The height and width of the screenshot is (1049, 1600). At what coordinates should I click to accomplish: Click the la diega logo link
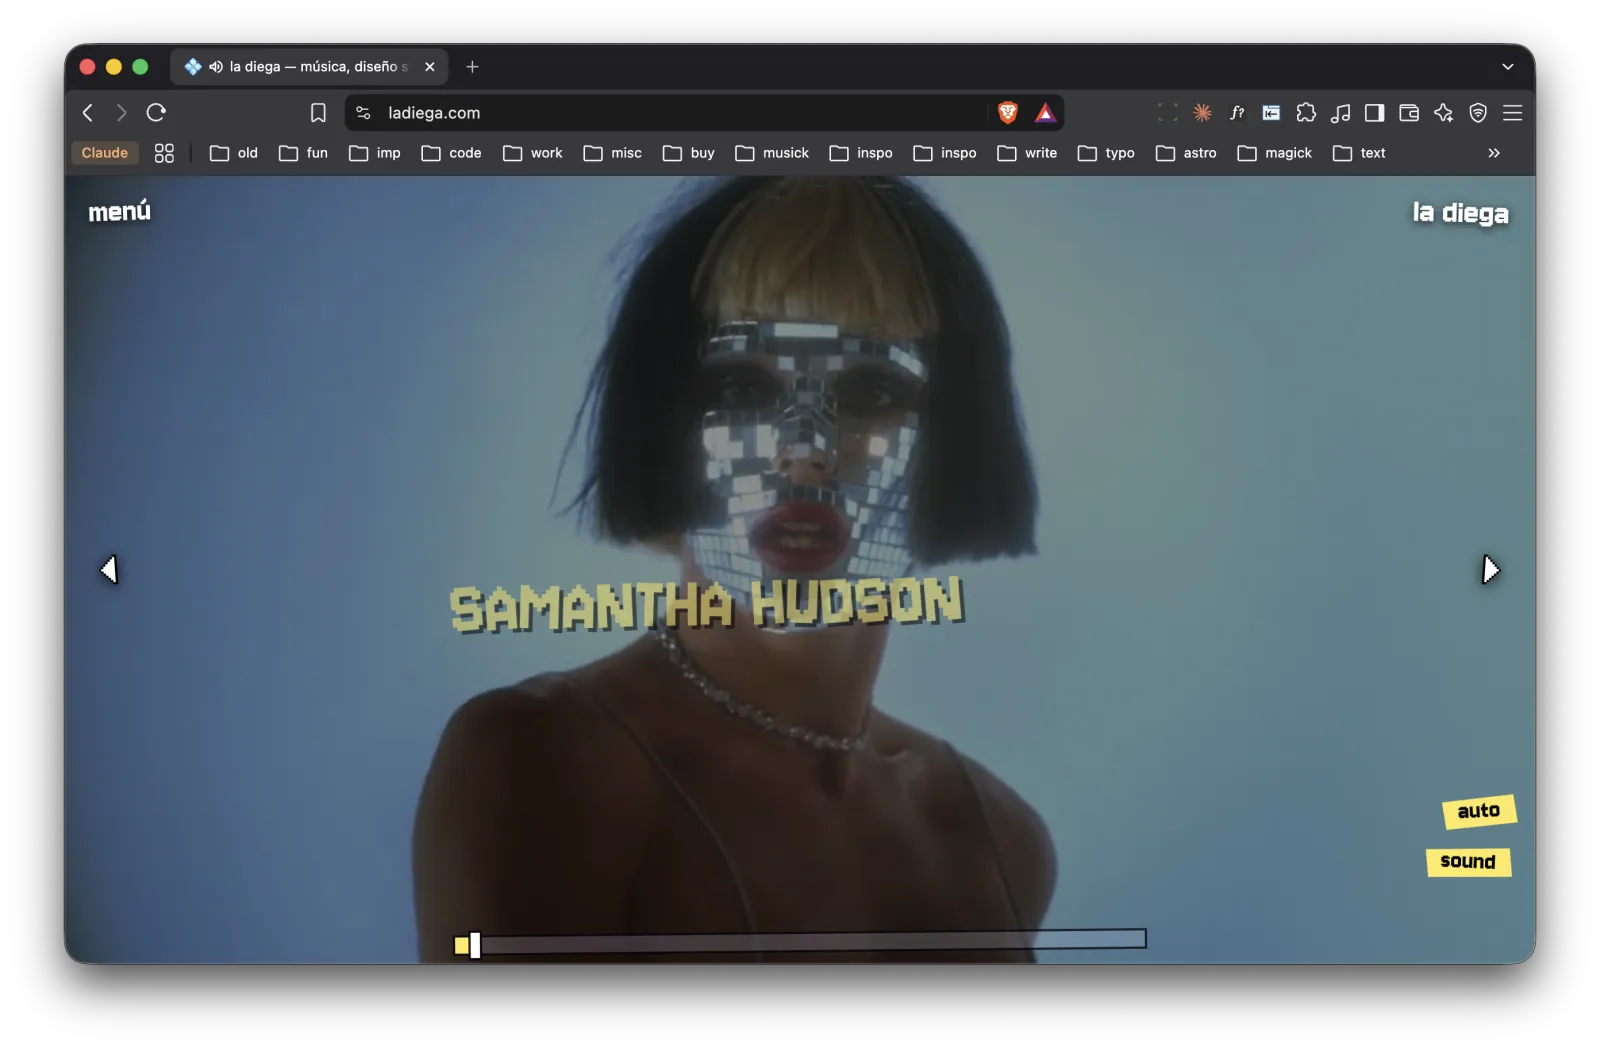coord(1461,213)
